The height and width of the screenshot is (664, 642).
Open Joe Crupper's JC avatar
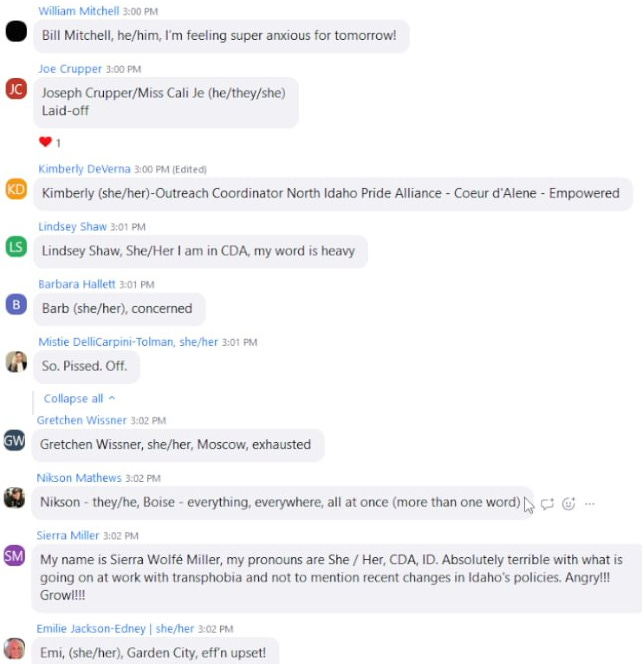pyautogui.click(x=16, y=89)
